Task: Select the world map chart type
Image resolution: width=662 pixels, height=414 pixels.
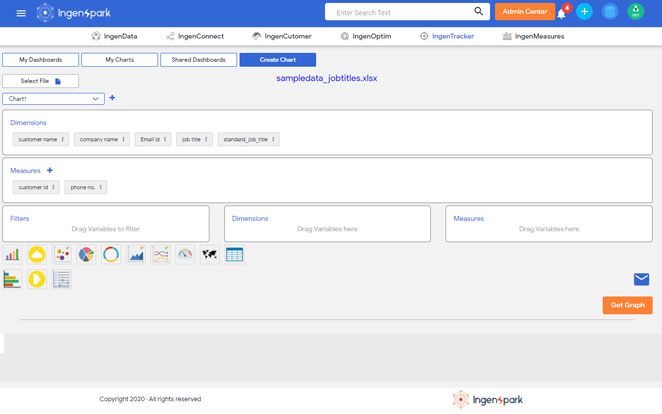Action: coord(210,254)
